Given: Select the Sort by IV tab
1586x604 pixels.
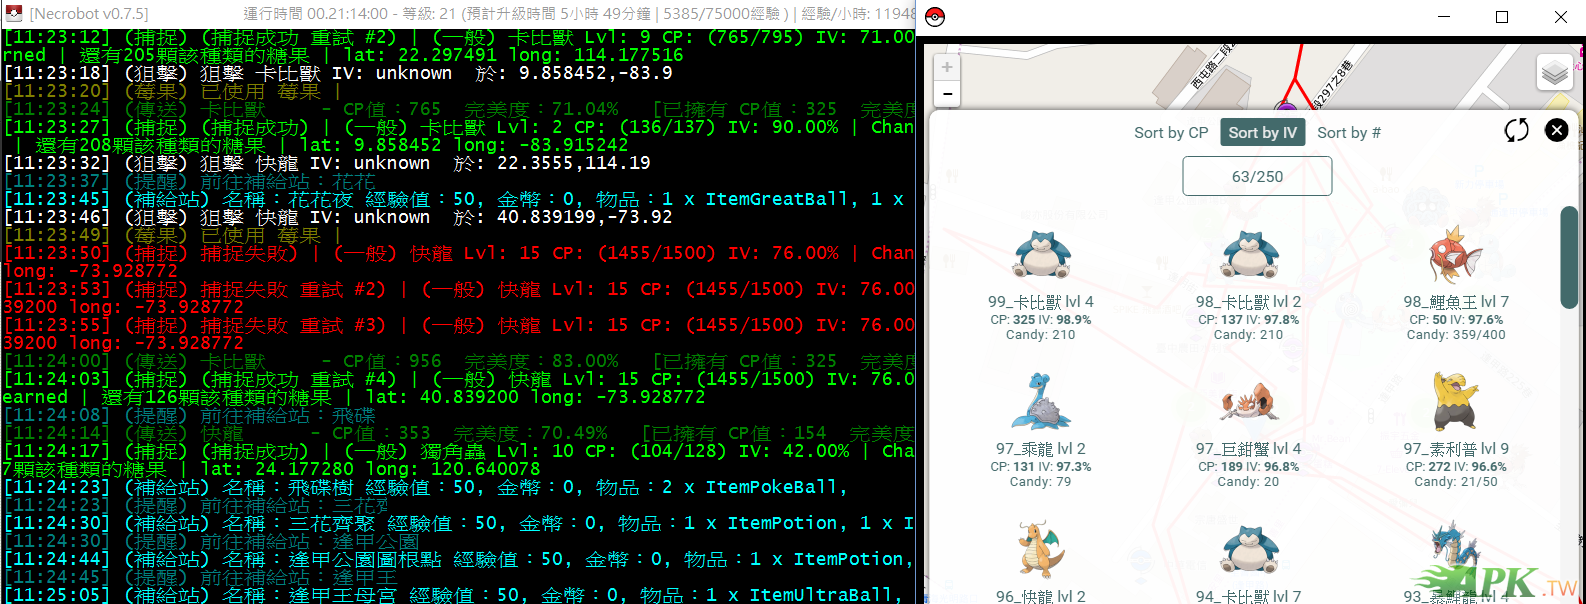Looking at the screenshot, I should [1263, 133].
